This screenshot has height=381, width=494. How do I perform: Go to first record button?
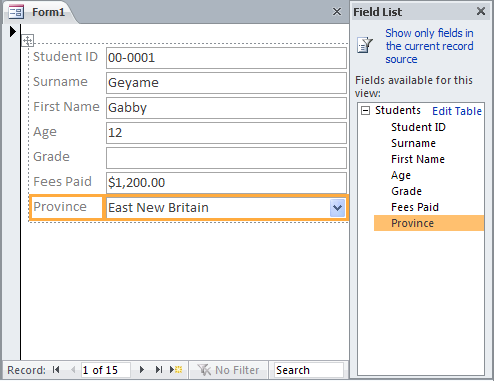(x=56, y=370)
